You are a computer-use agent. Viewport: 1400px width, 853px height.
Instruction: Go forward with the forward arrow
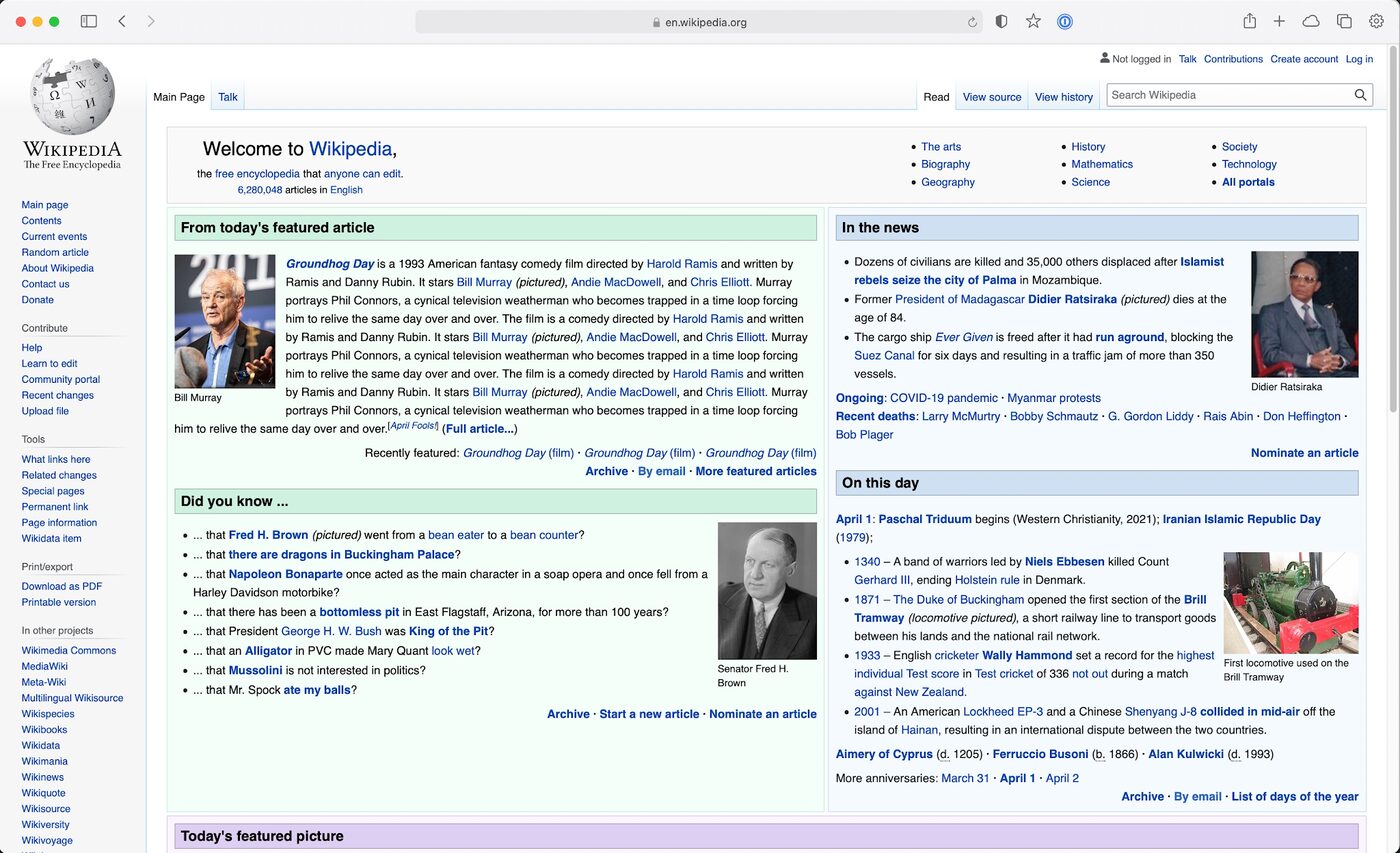click(x=151, y=21)
